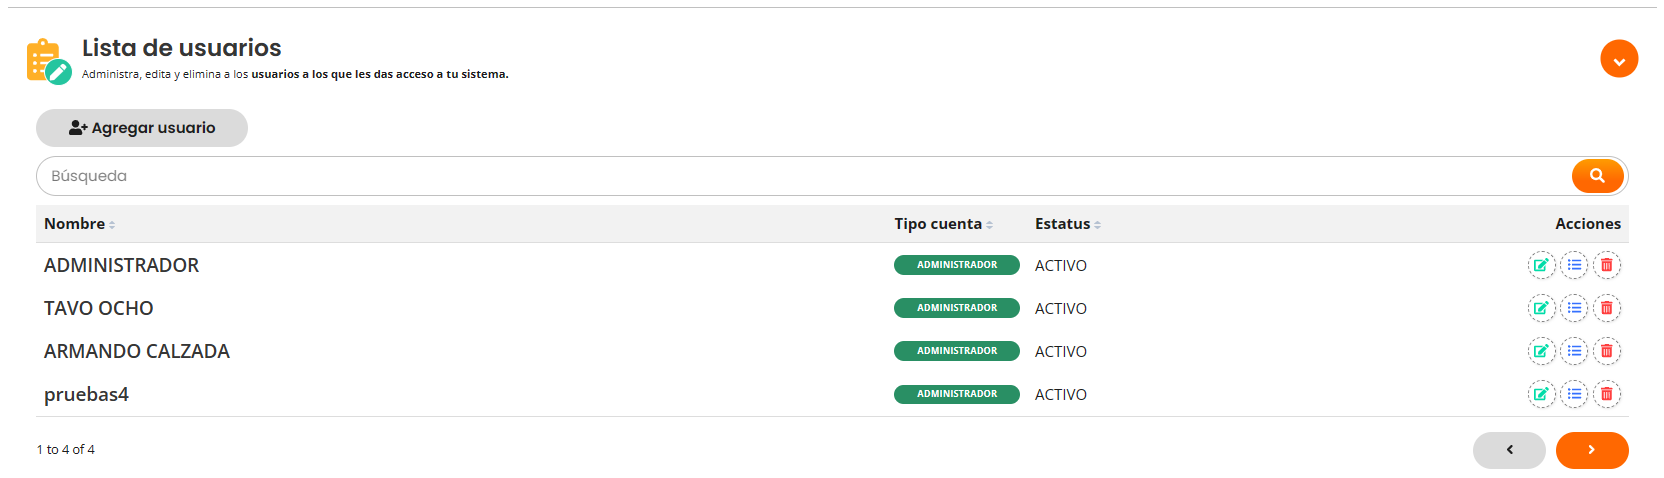Open list details icon for ADMINISTRADOR user
1664x478 pixels.
tap(1574, 265)
